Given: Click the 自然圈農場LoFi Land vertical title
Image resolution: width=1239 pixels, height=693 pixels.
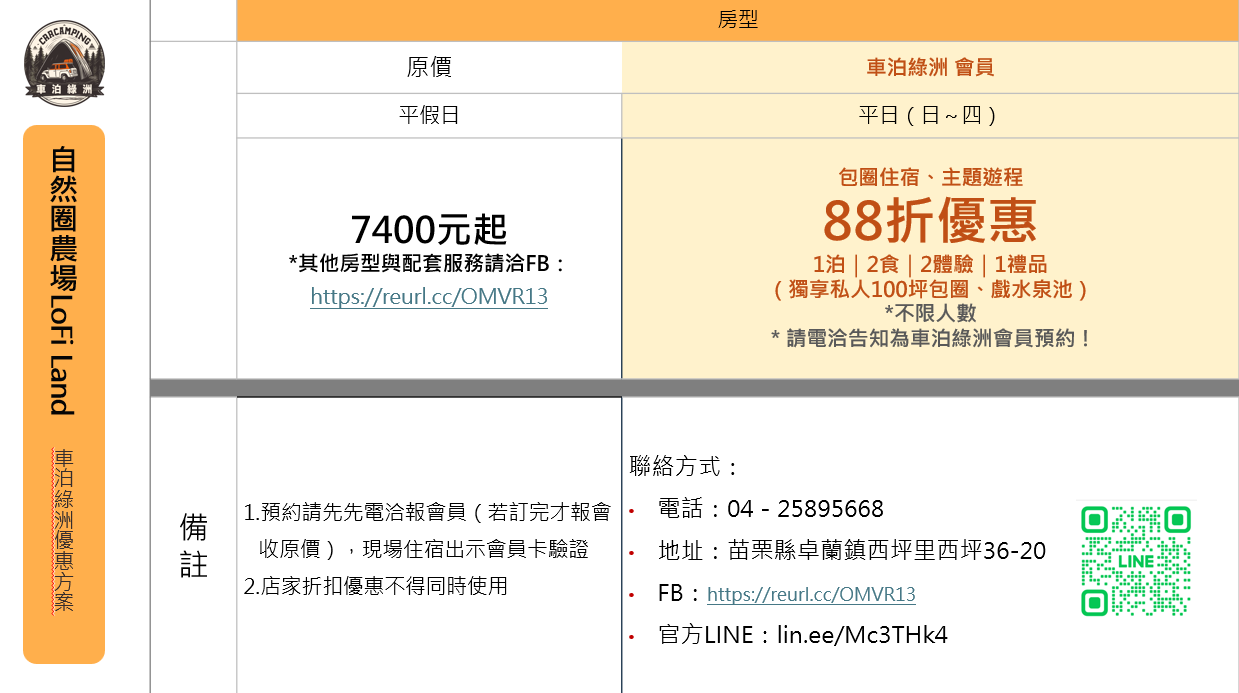Looking at the screenshot, I should 64,282.
